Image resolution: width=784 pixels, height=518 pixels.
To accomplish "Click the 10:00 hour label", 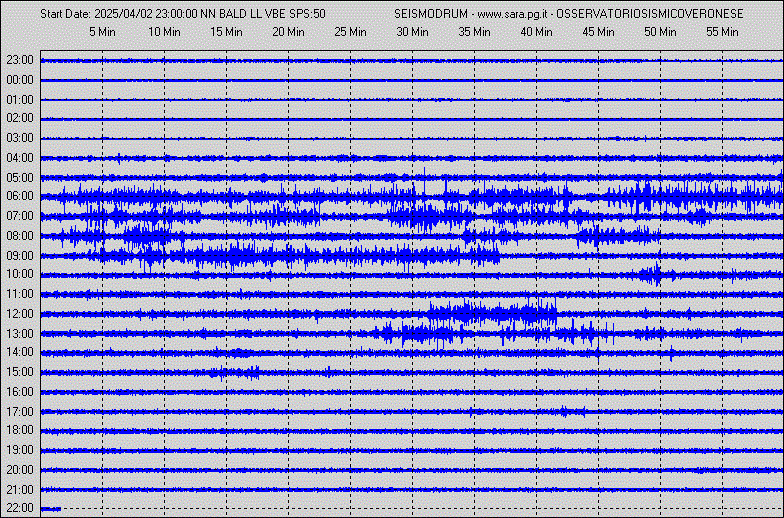I will [x=20, y=274].
